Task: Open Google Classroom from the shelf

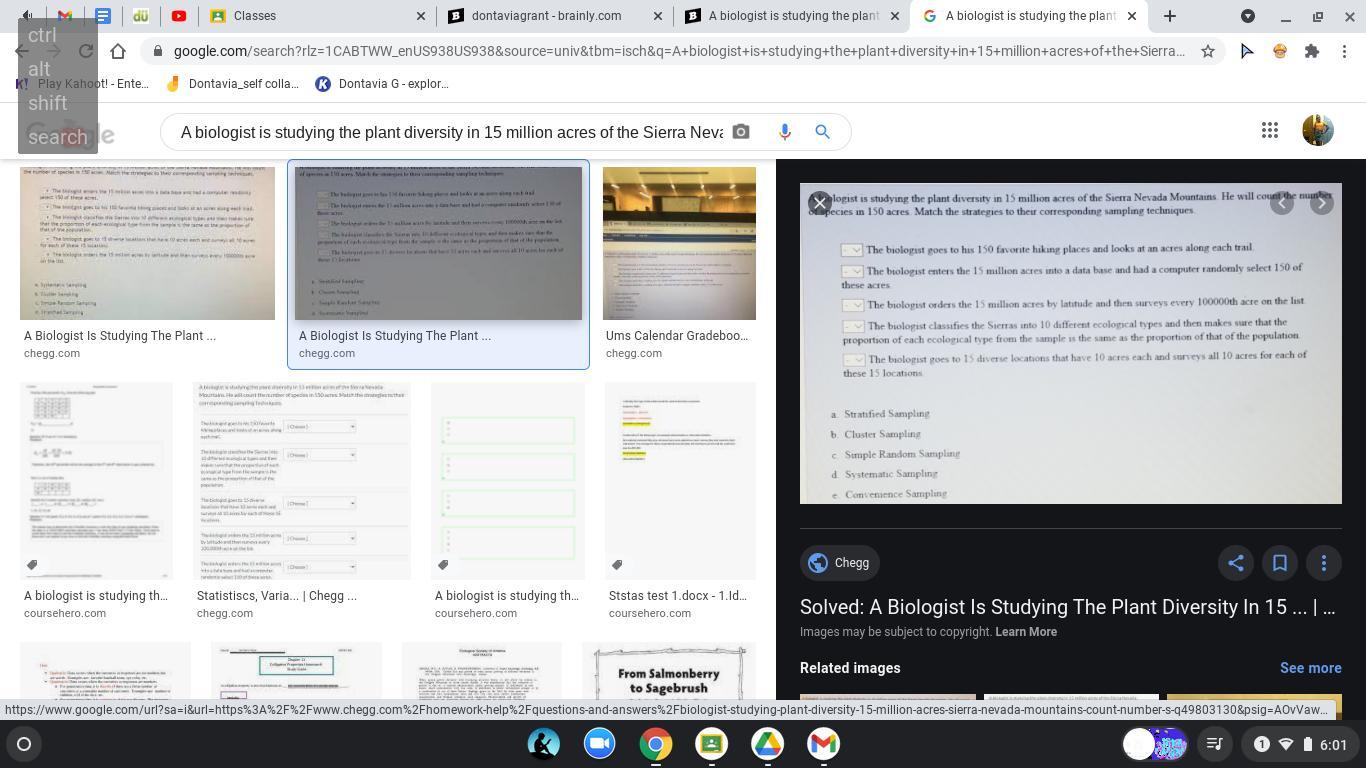Action: tap(711, 744)
